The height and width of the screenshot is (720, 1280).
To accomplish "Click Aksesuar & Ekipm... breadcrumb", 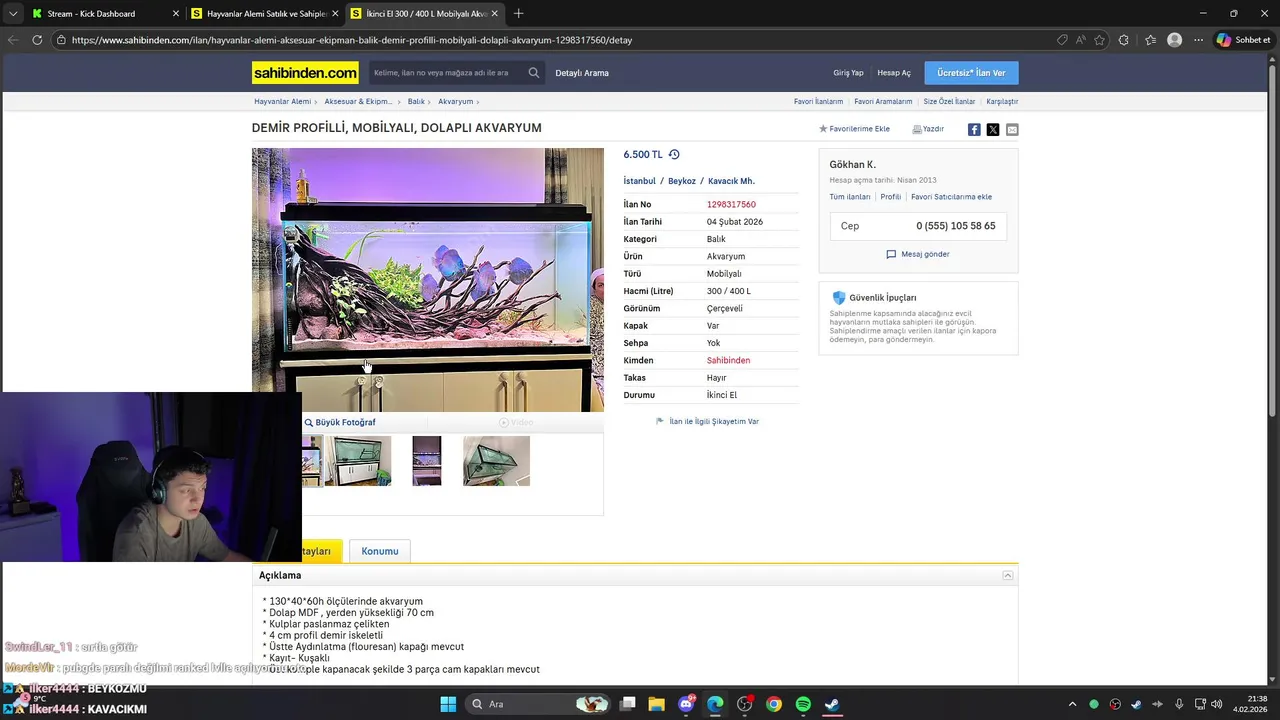I will coord(358,102).
